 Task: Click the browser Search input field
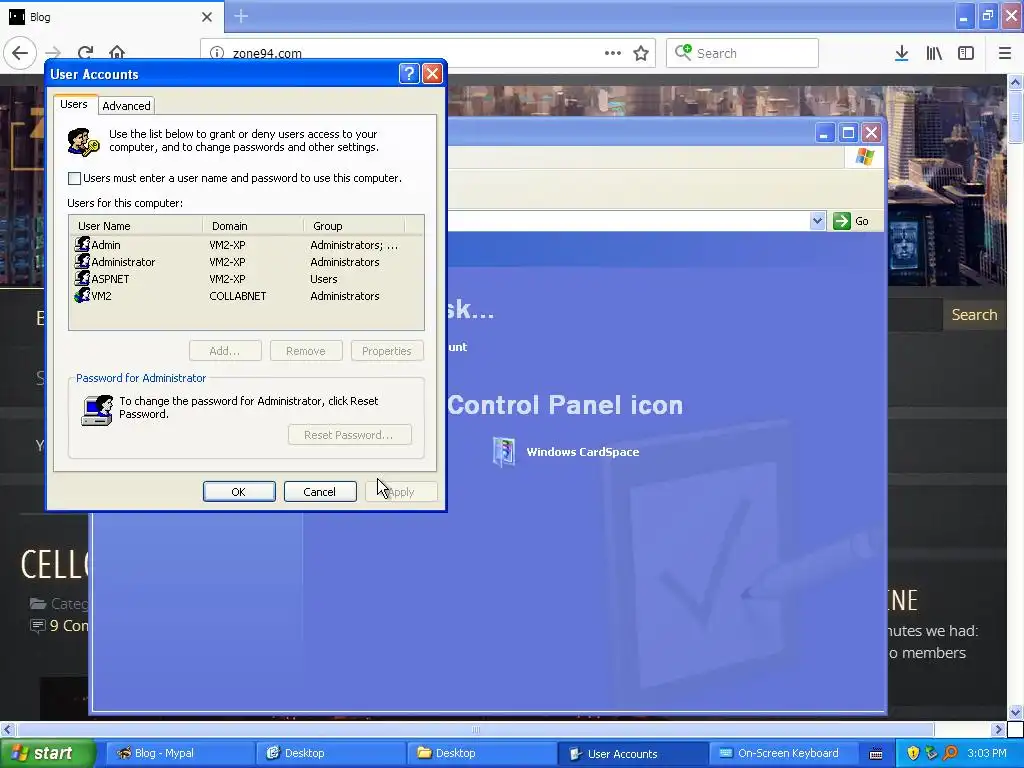click(742, 54)
